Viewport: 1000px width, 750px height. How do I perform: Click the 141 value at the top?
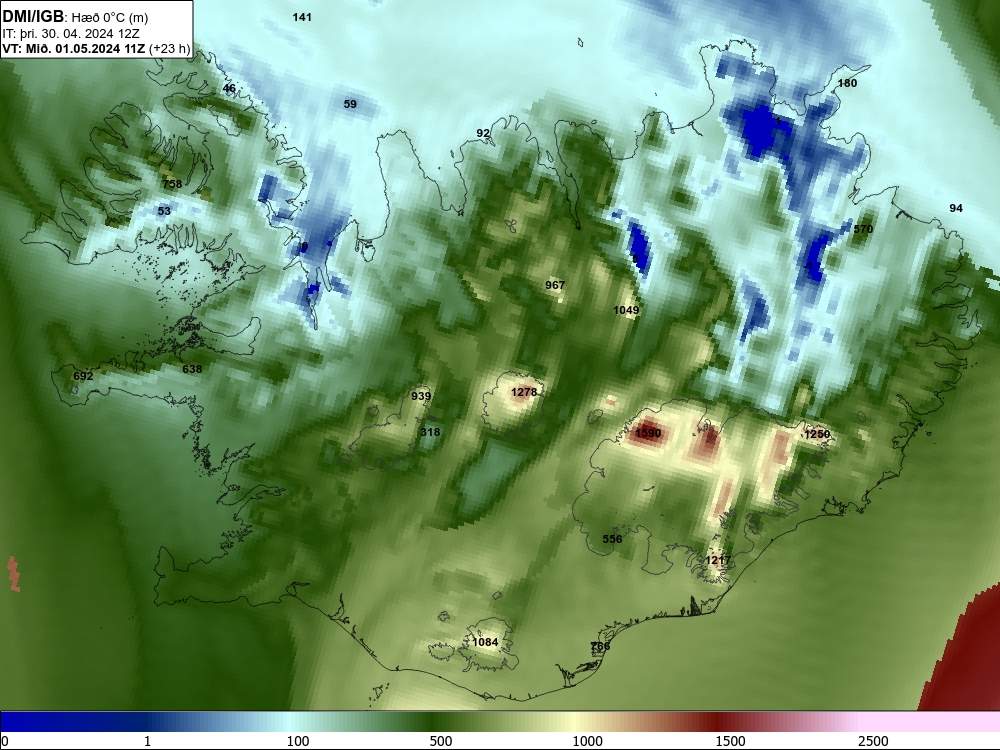[x=302, y=17]
